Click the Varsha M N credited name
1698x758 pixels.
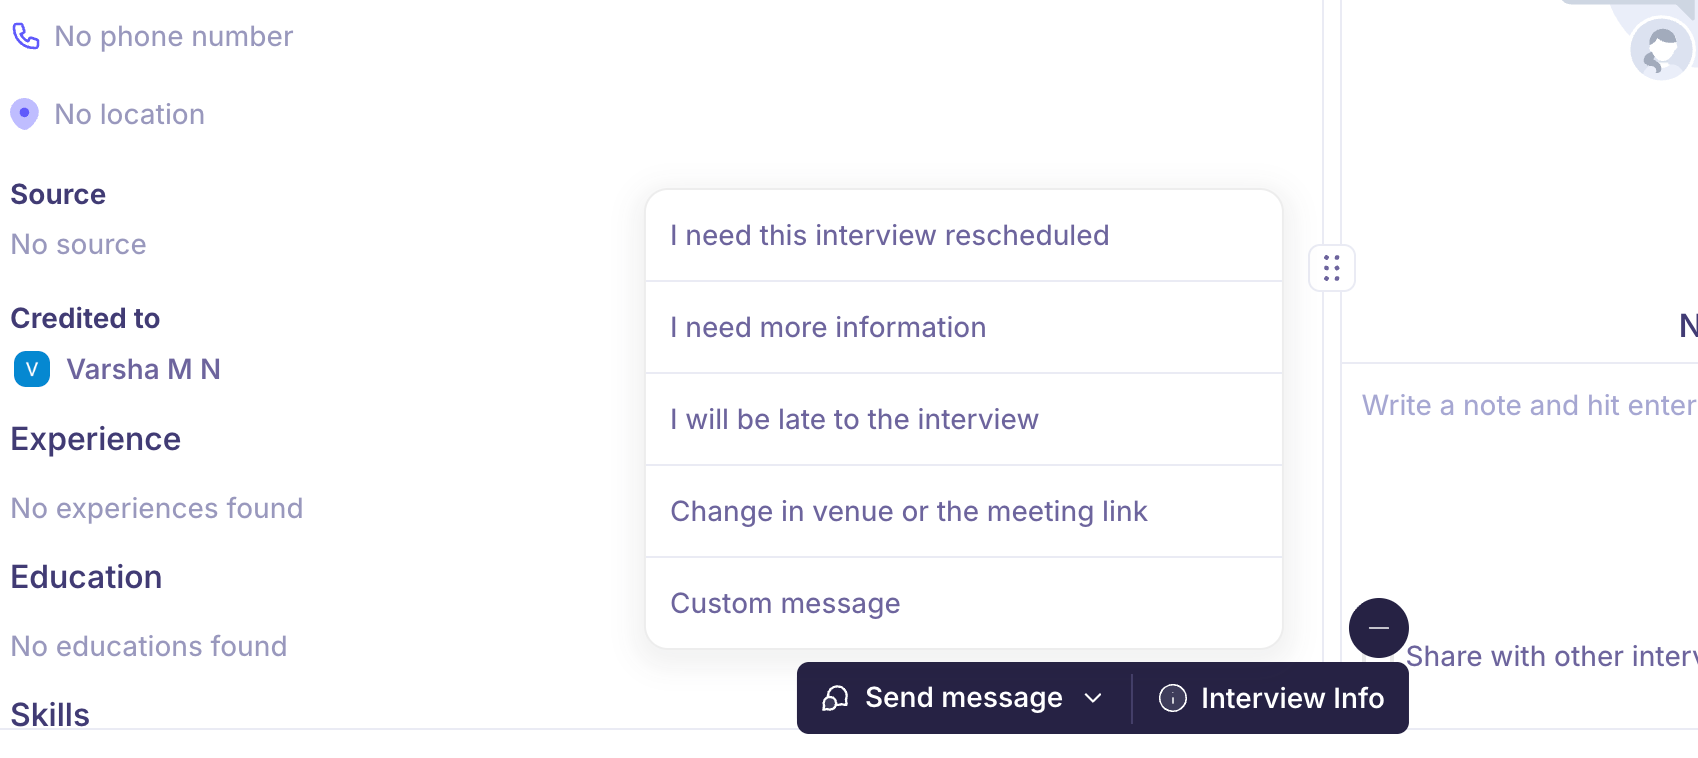point(143,369)
